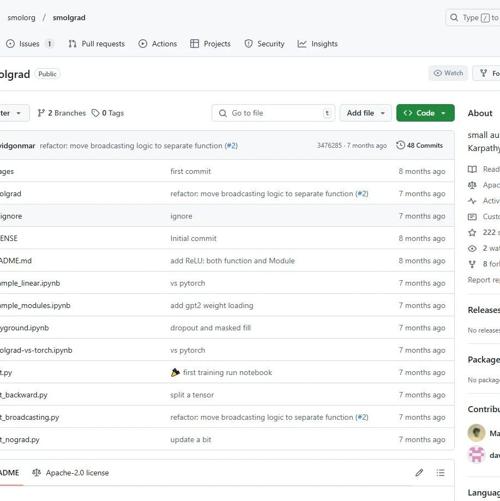Click the license scales icon in About
Screen dimensions: 500x501
[x=472, y=185]
